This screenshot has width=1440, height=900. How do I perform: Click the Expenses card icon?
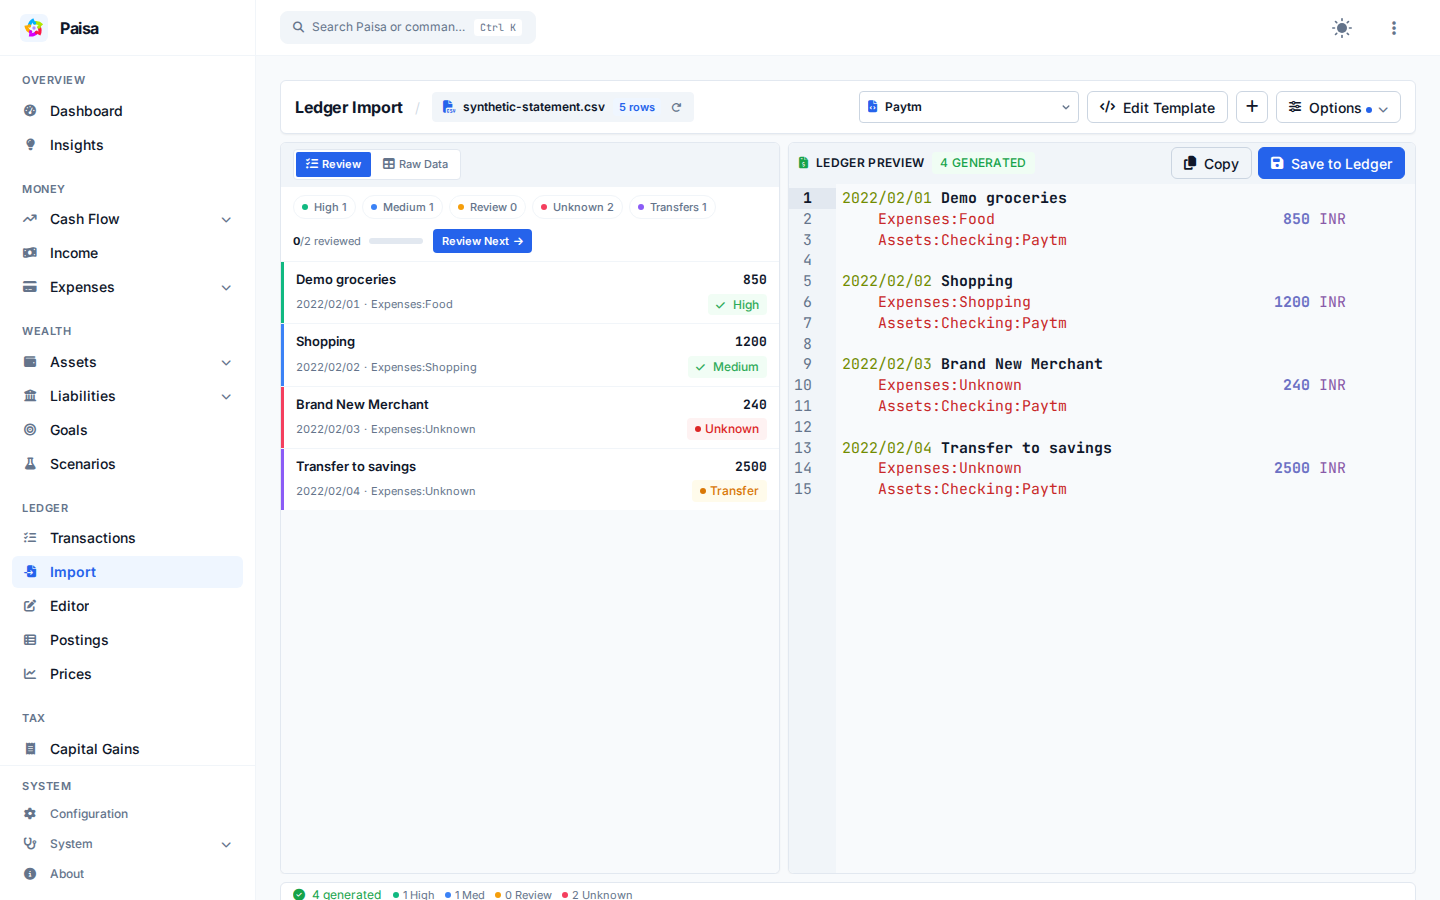click(30, 287)
